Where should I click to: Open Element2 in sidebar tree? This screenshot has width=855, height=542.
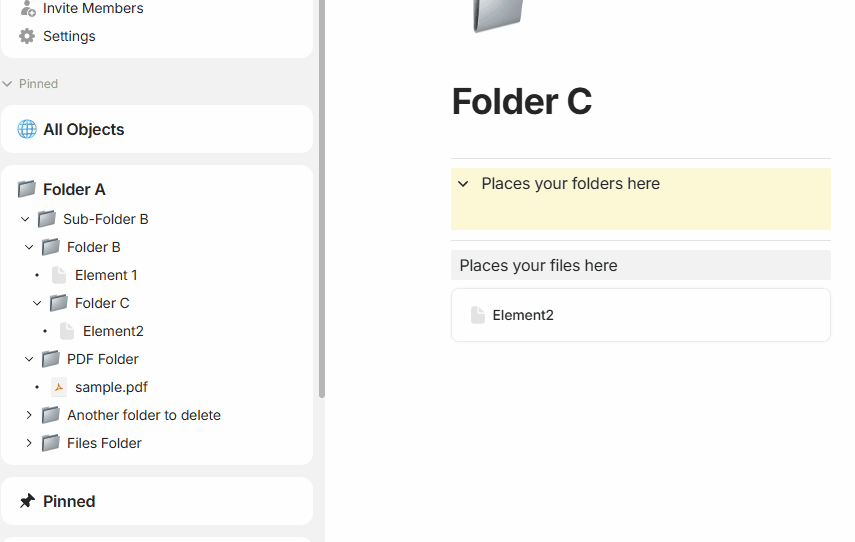(113, 331)
